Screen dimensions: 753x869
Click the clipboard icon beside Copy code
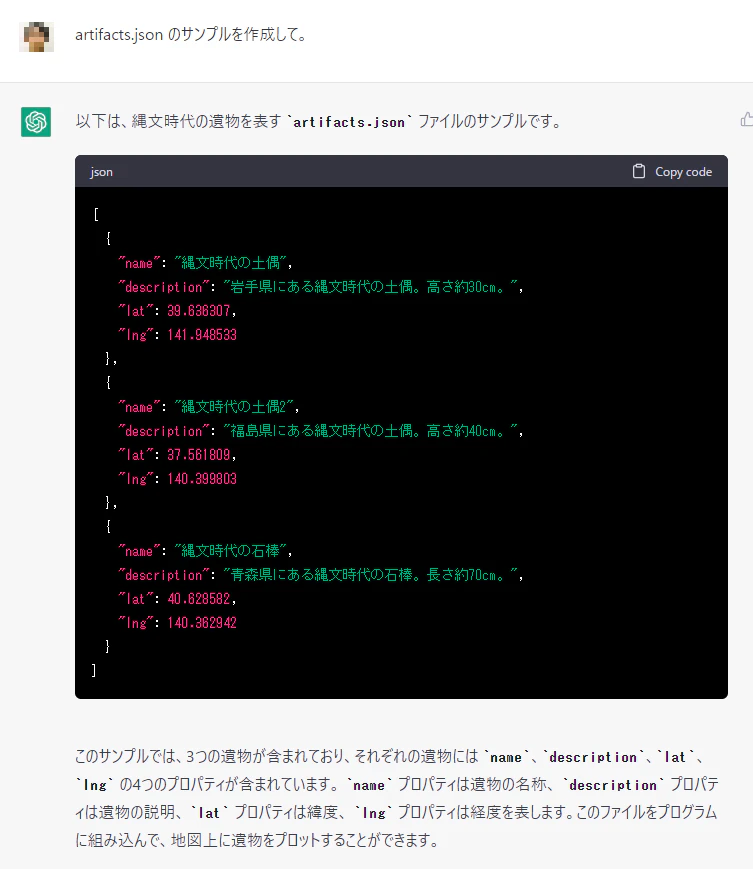(x=639, y=171)
